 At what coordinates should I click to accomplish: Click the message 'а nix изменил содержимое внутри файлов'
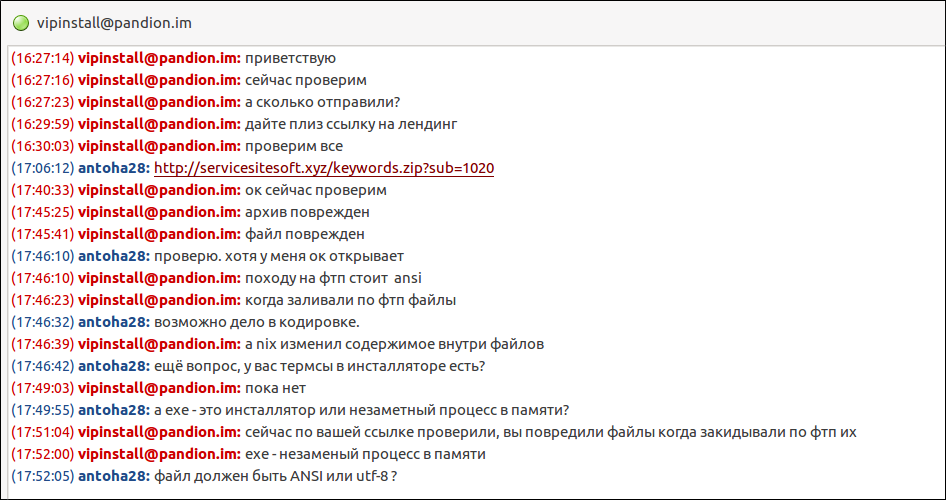coord(395,344)
